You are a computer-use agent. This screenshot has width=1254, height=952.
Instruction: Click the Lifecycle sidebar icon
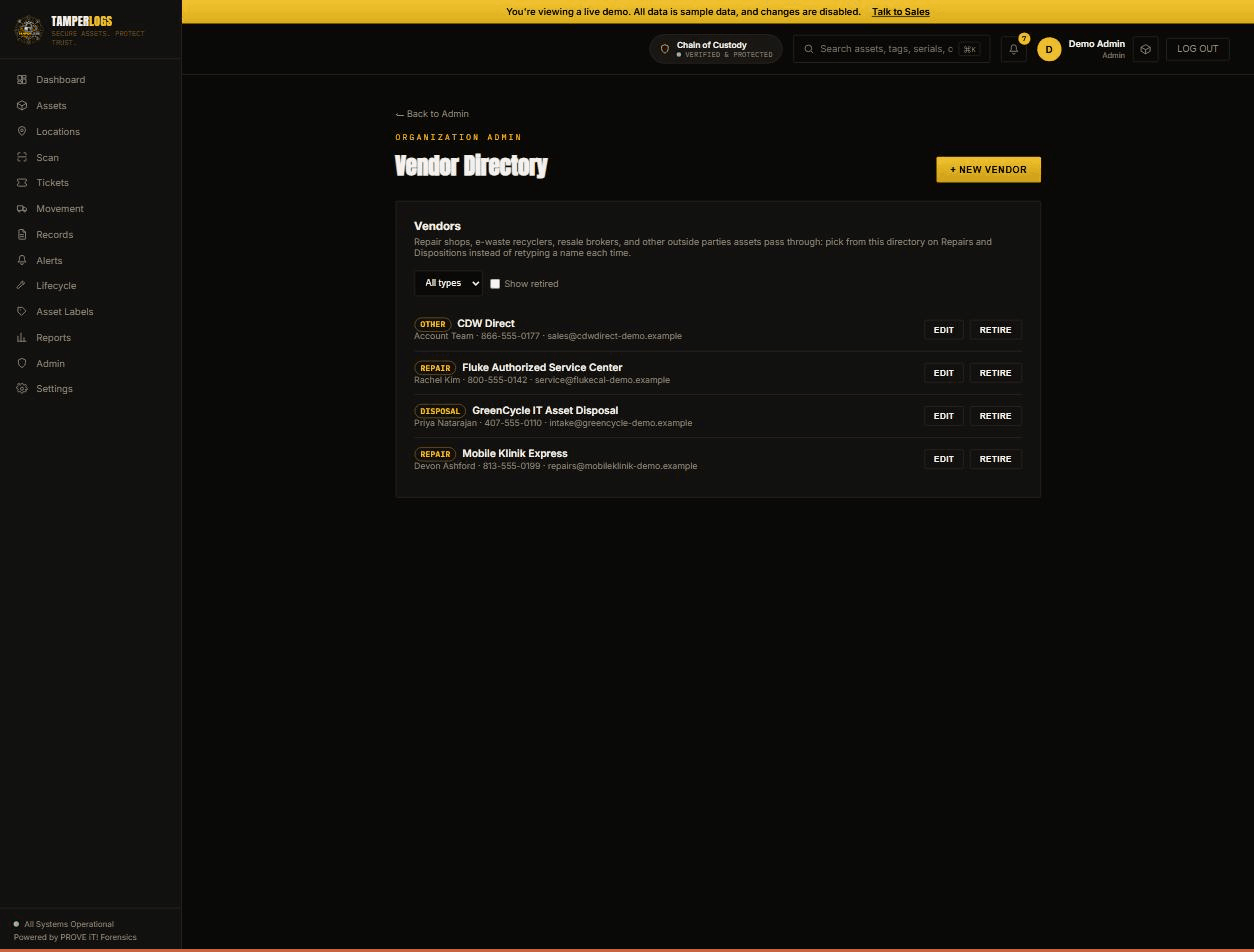click(22, 286)
